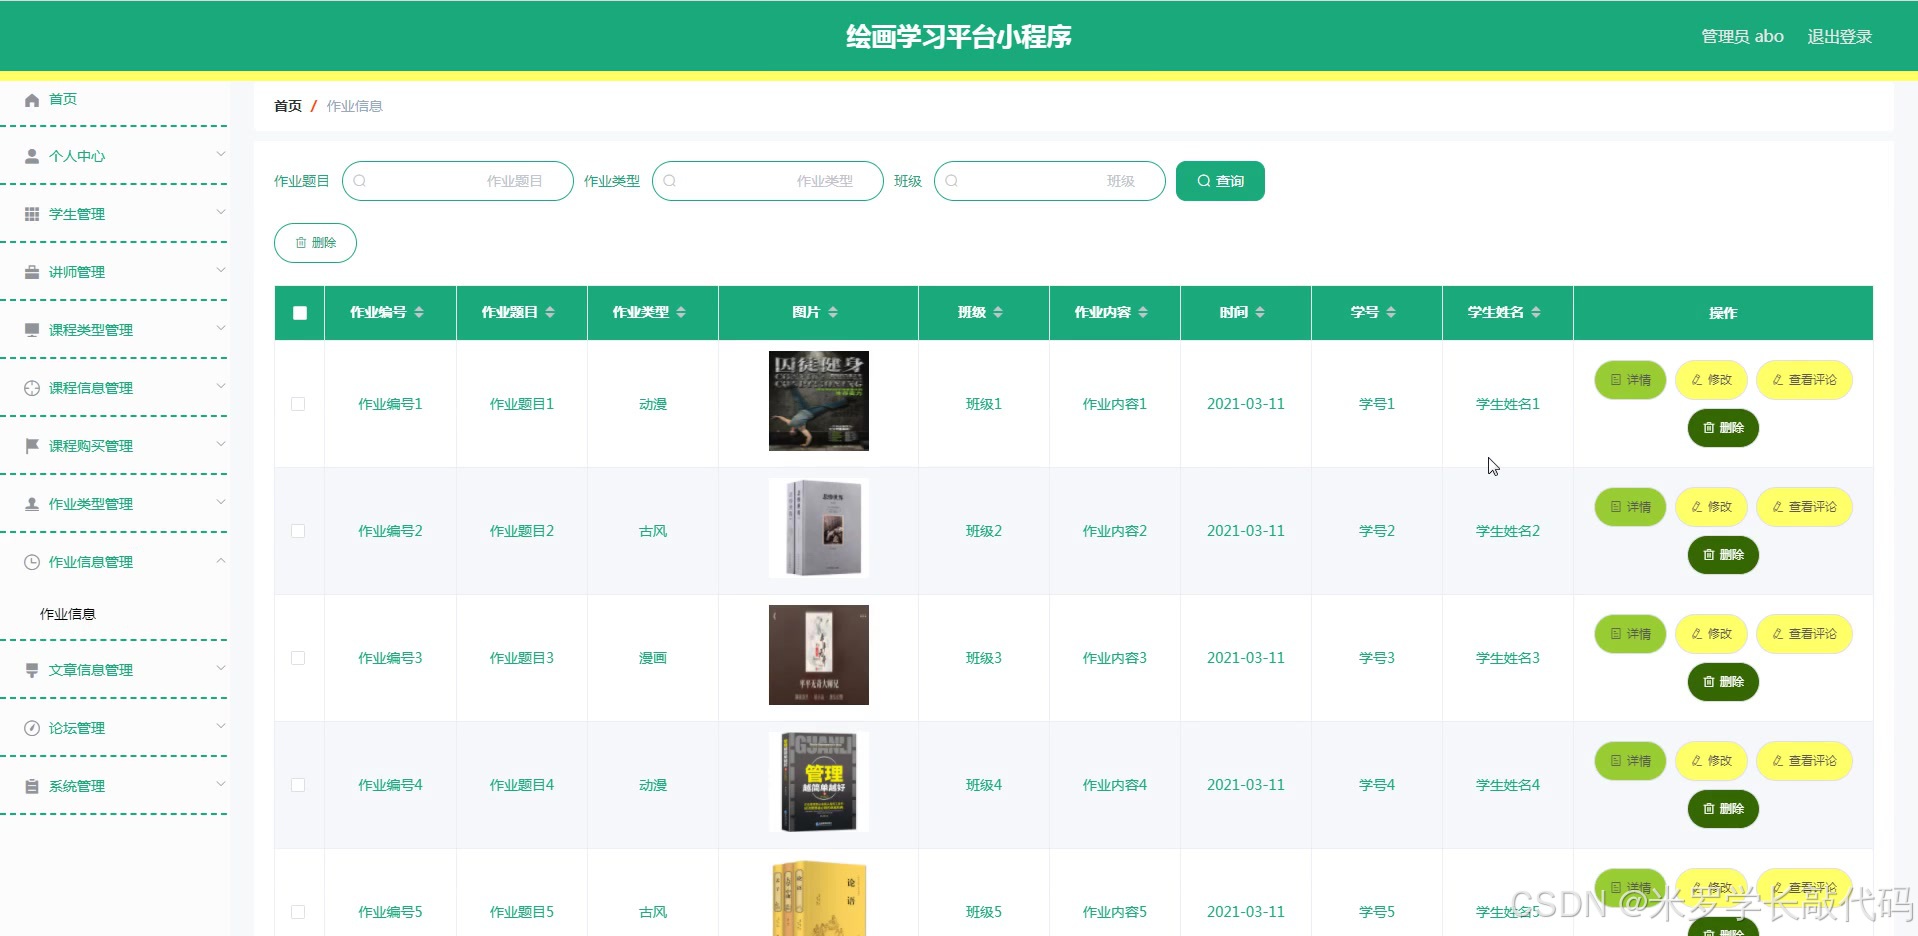The image size is (1918, 936).
Task: Click the briefcase icon next to 讲师管理
Action: pos(32,273)
